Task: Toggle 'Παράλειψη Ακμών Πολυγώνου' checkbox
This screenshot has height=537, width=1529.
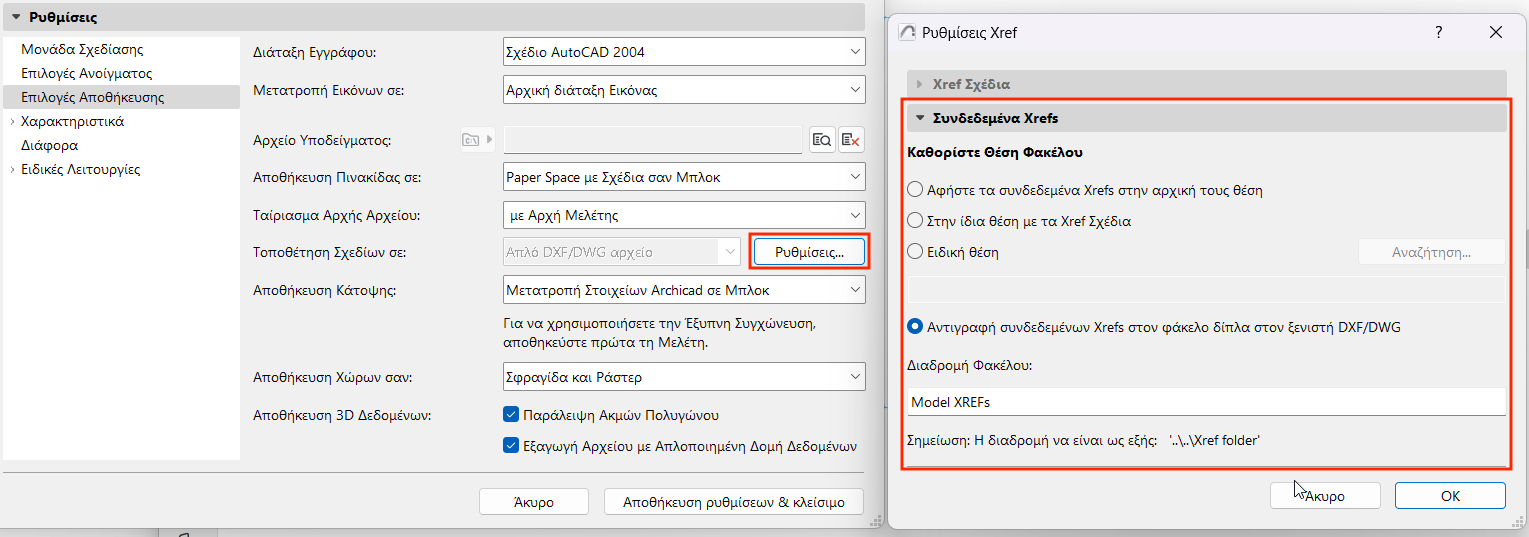Action: (510, 414)
